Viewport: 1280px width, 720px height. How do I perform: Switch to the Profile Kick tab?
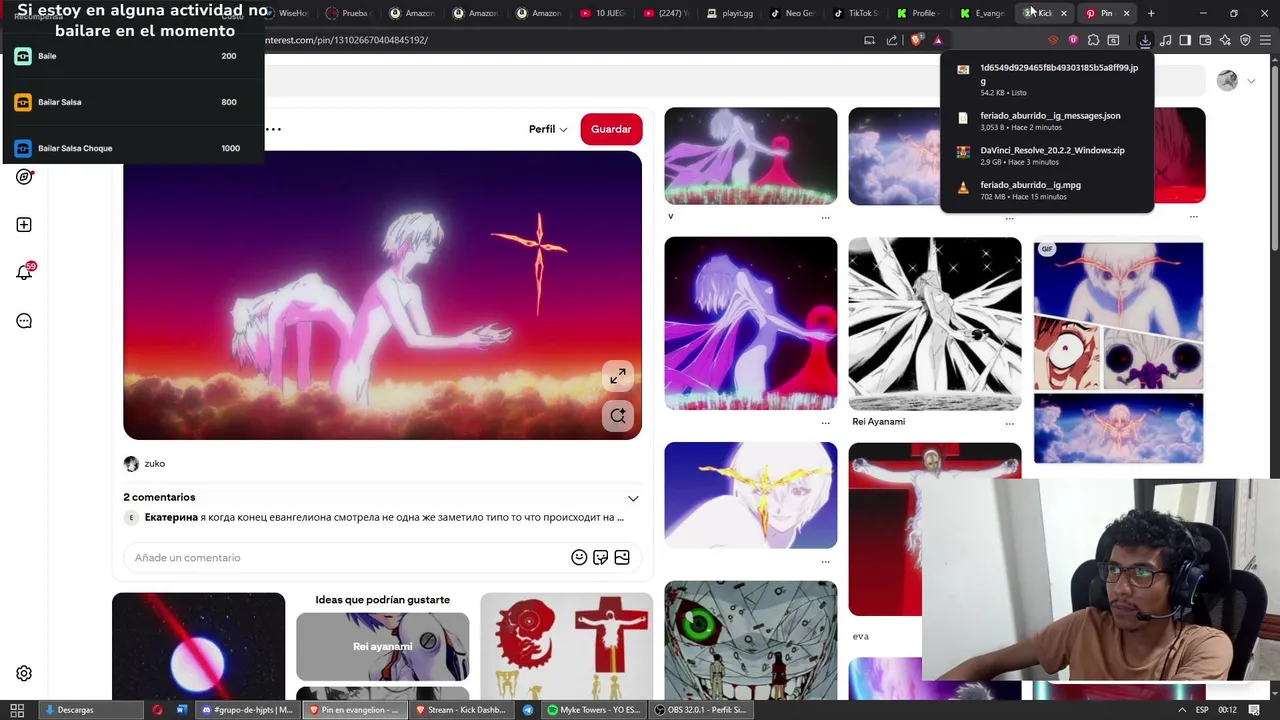tap(918, 13)
